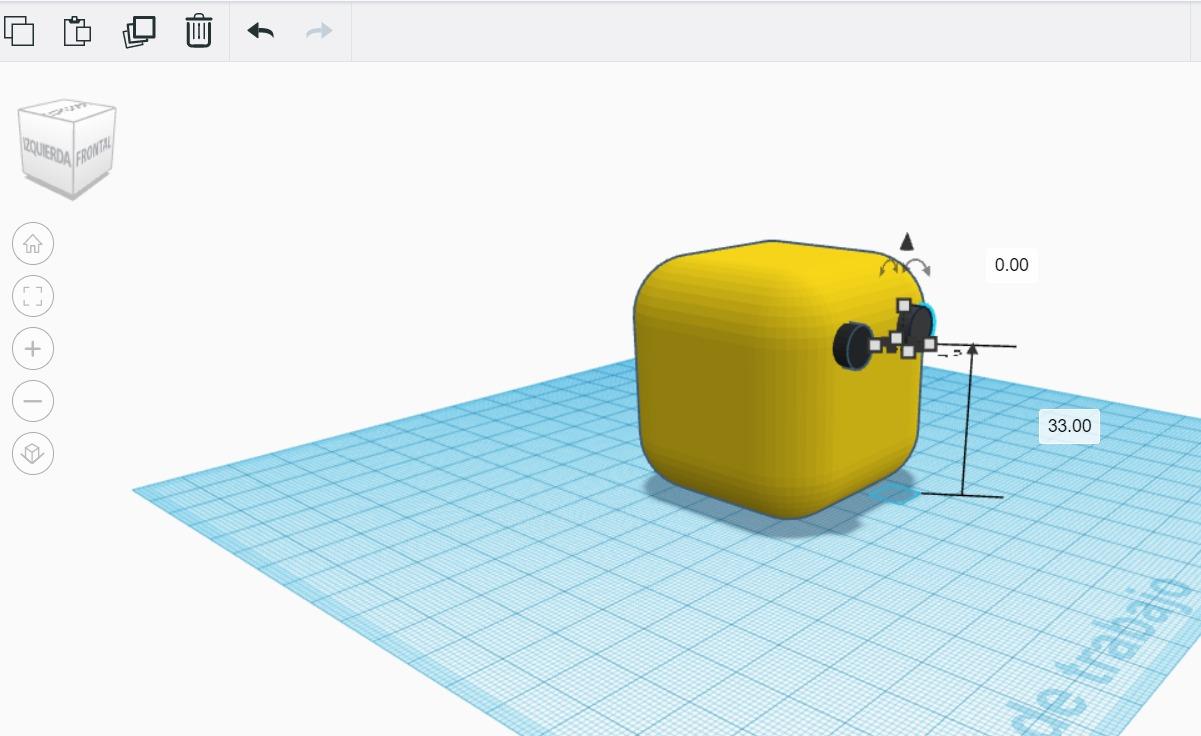Select the FRONTAL face of the view cube

click(x=93, y=153)
